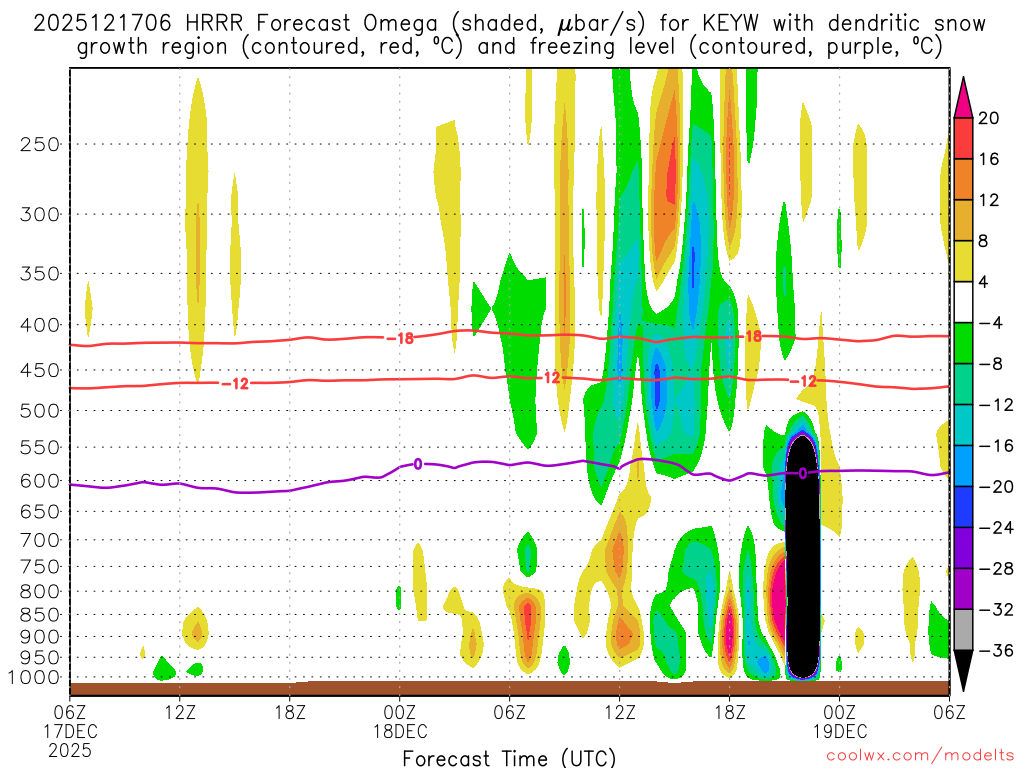Click the 500 pressure level label
The image size is (1024, 768).
pos(39,411)
